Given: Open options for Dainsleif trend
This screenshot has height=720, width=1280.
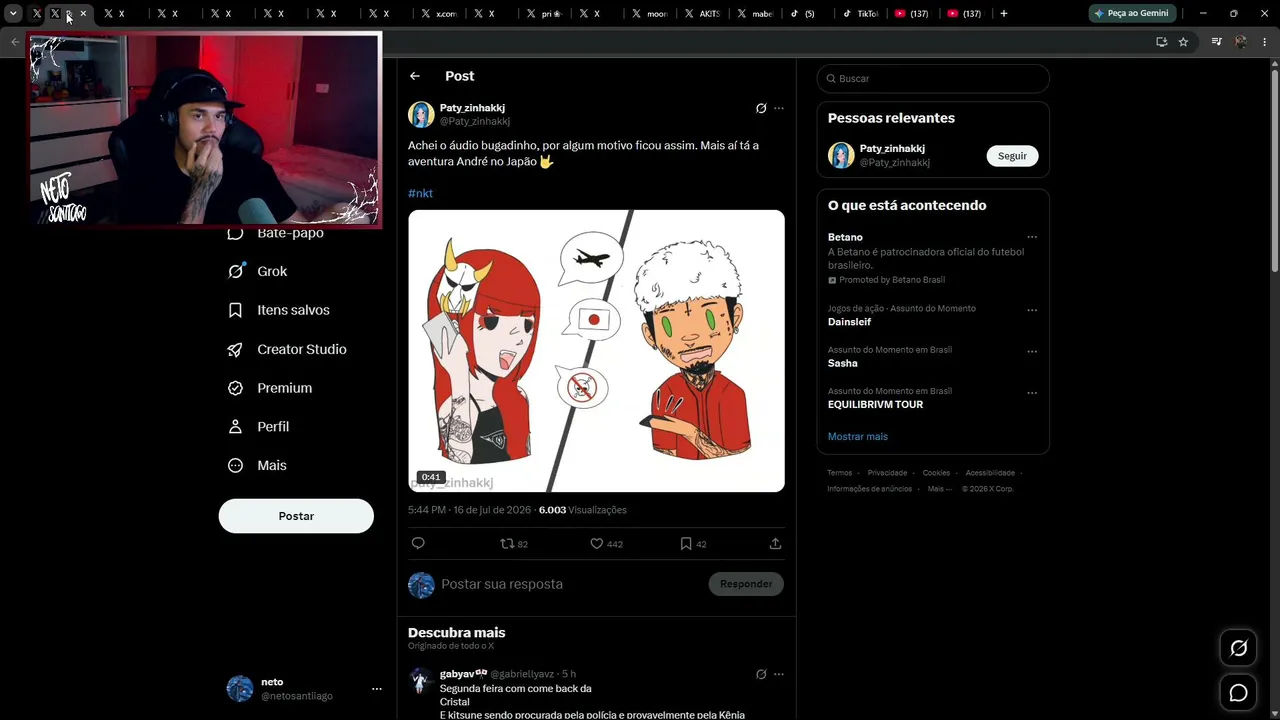Looking at the screenshot, I should click(1032, 310).
